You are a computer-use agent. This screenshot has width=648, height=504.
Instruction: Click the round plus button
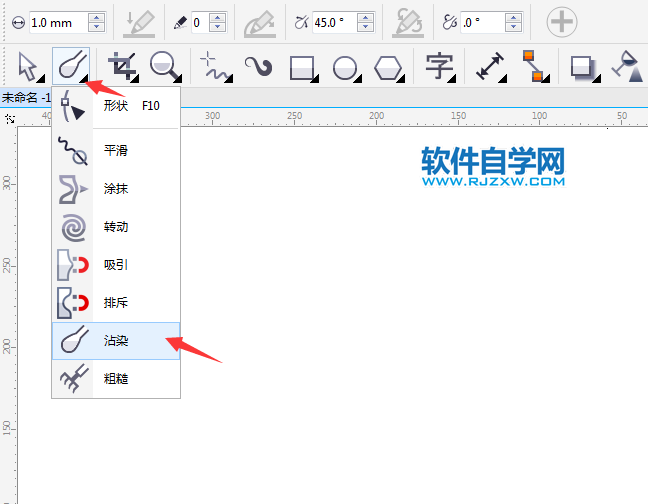pos(562,21)
